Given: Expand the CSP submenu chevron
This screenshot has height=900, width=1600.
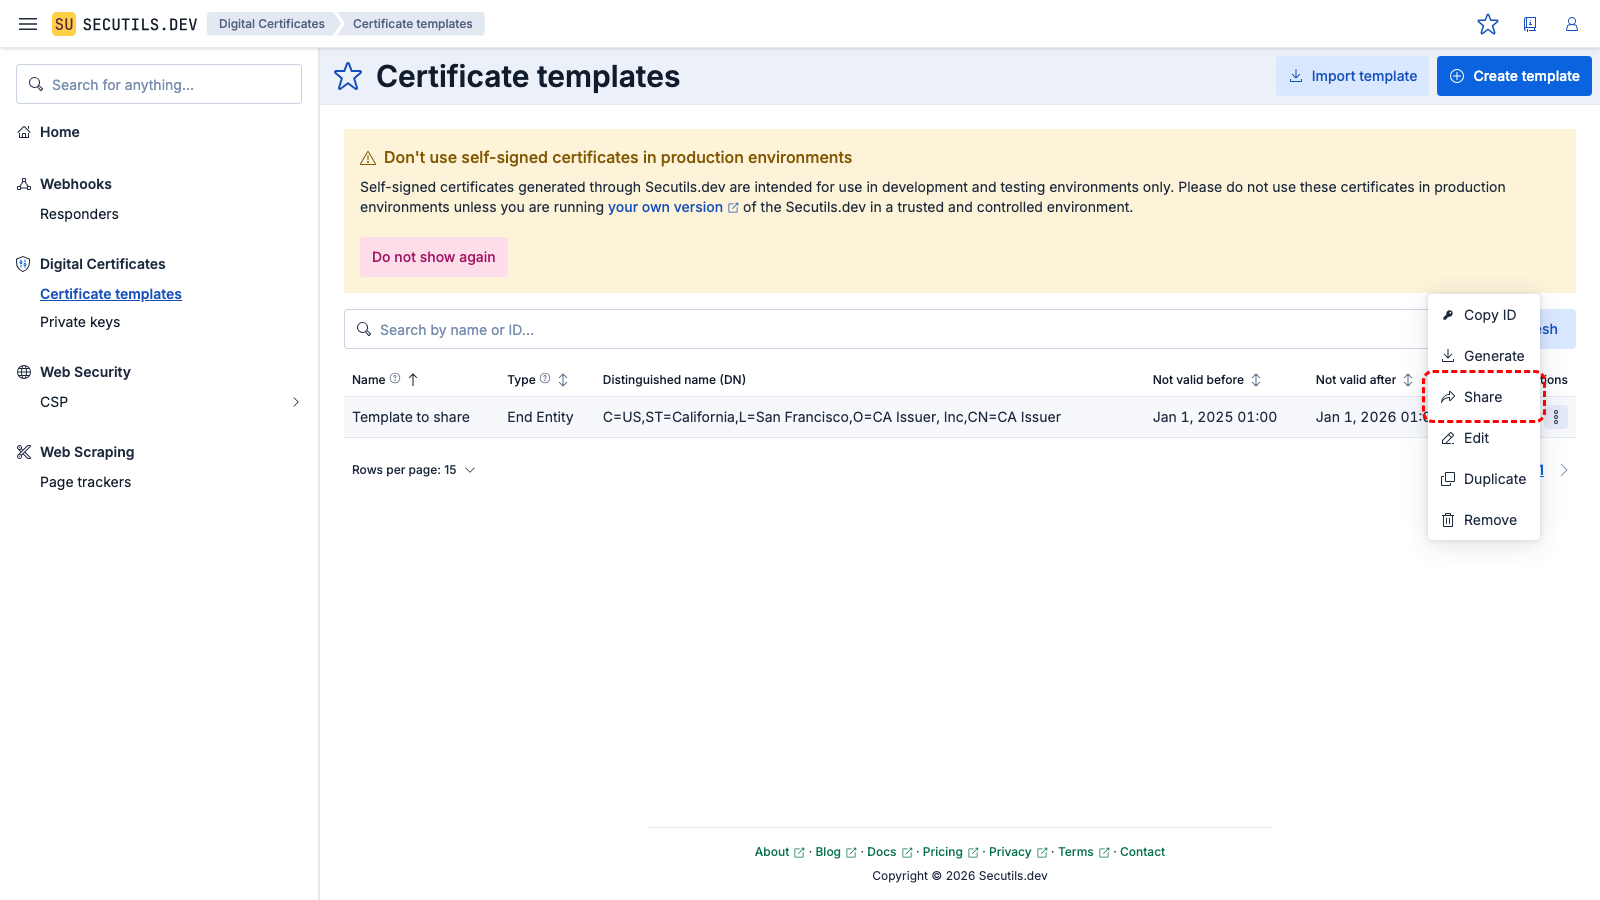Looking at the screenshot, I should tap(295, 402).
